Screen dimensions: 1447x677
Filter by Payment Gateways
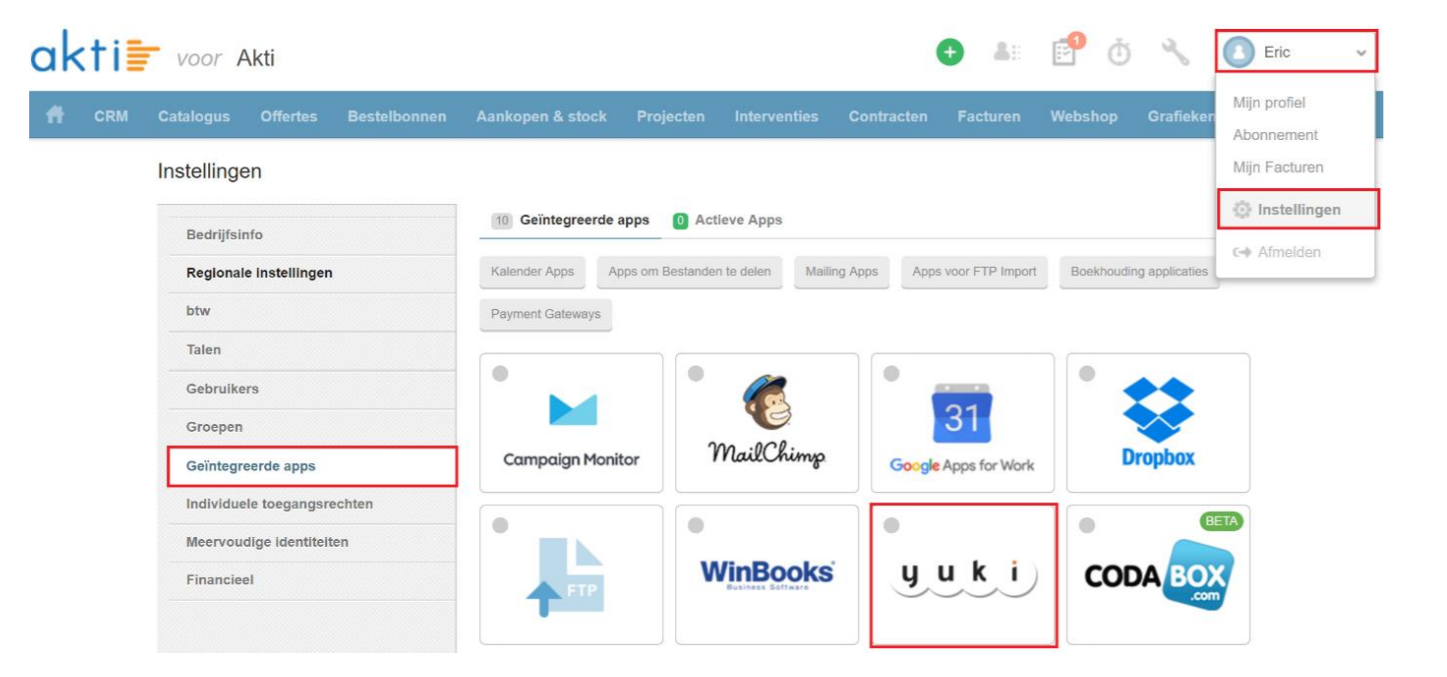(x=546, y=314)
